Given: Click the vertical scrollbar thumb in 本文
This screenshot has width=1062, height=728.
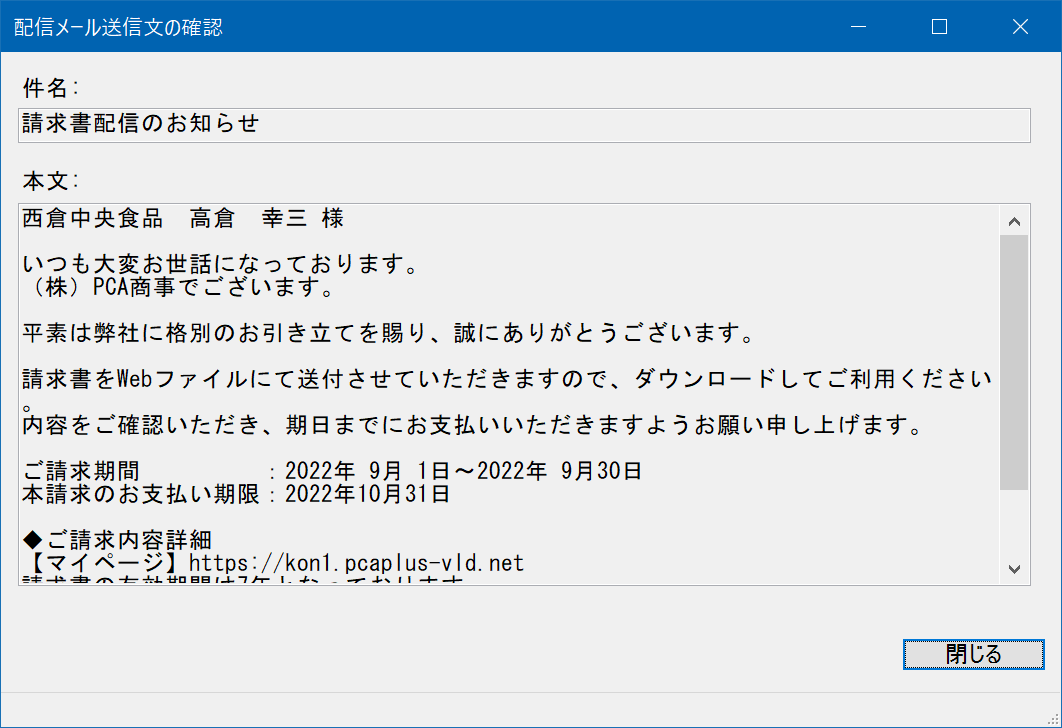Looking at the screenshot, I should pyautogui.click(x=1014, y=362).
